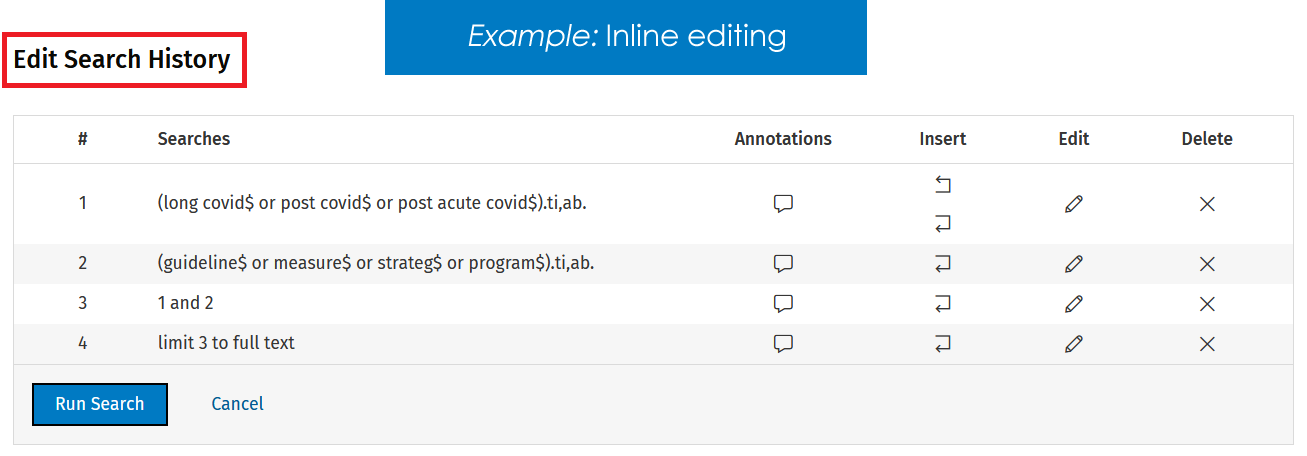Edit the guideline$ search row
1307x456 pixels.
pyautogui.click(x=1074, y=264)
